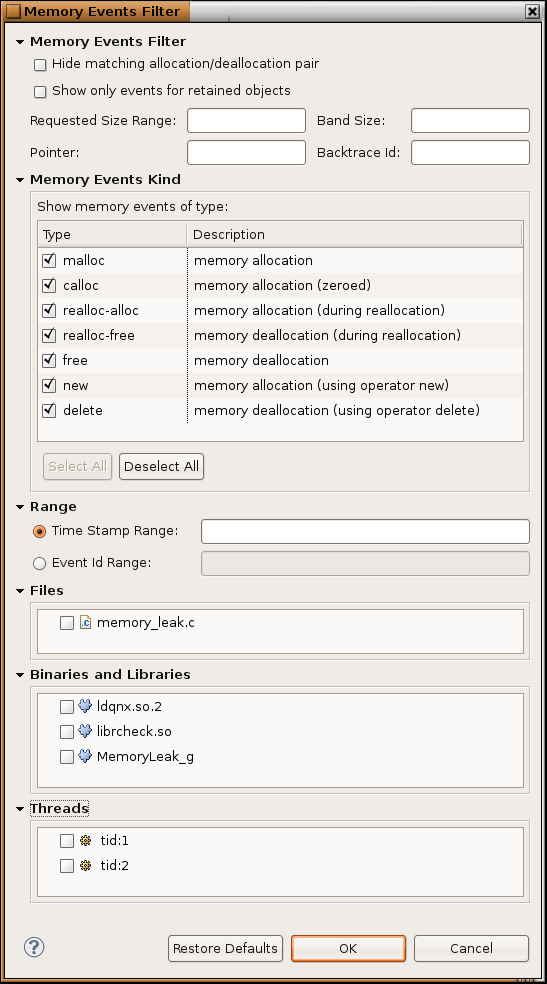
Task: Uncheck the free event type
Action: (49, 360)
